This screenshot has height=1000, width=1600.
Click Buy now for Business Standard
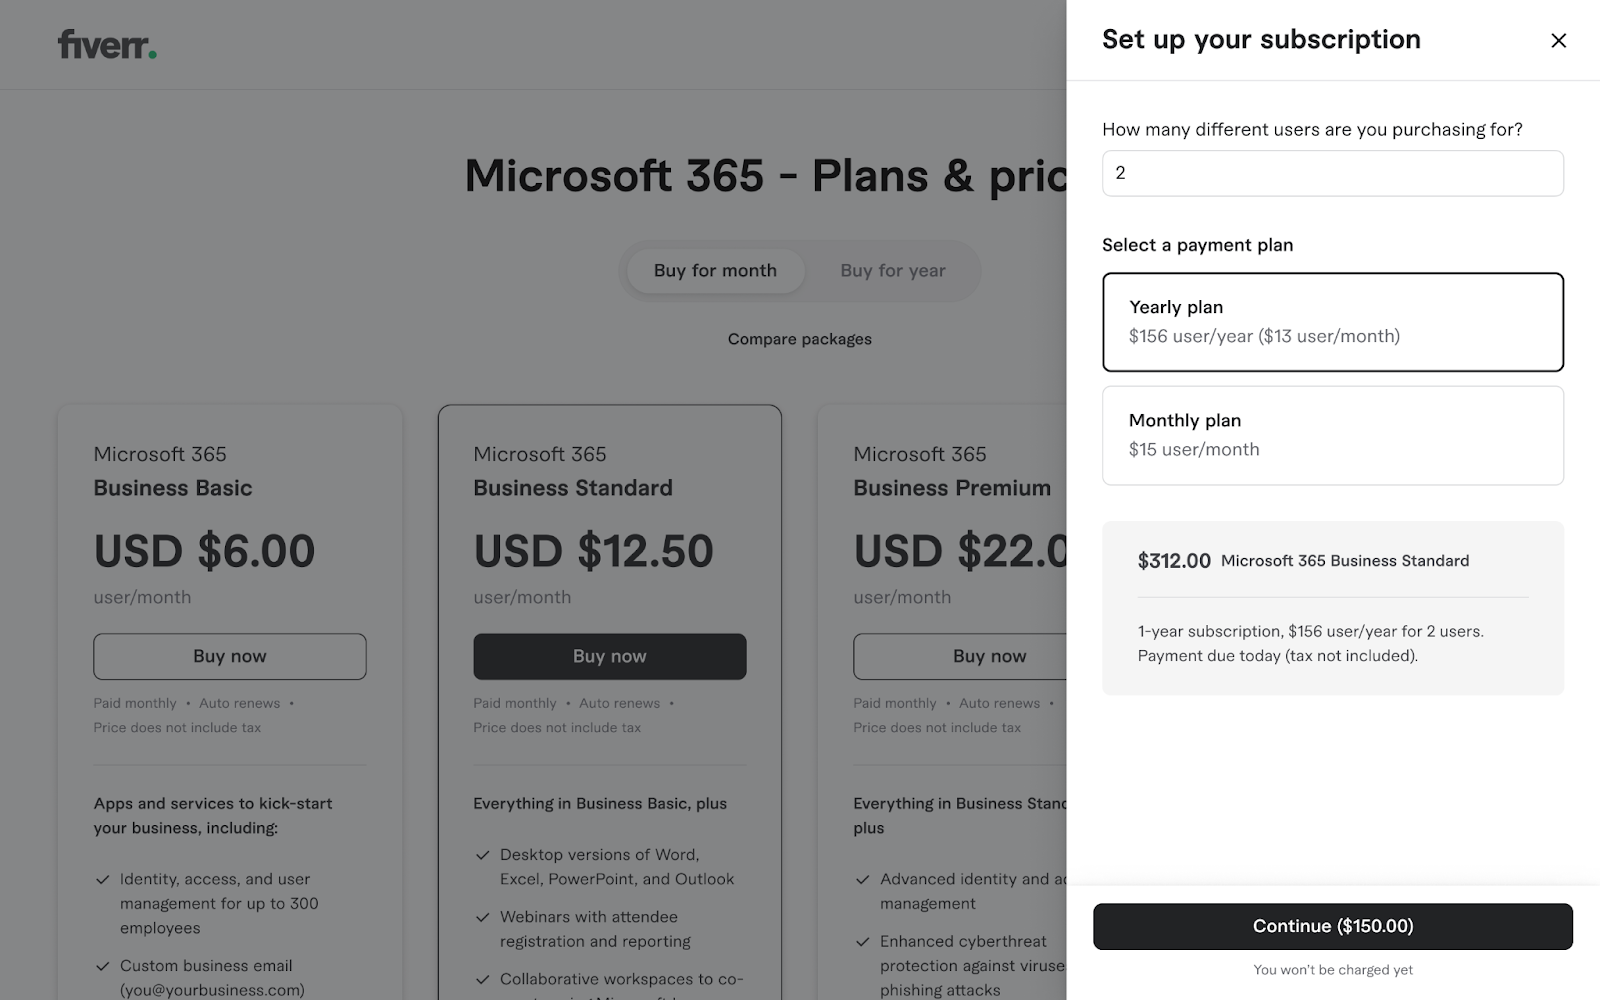point(609,656)
